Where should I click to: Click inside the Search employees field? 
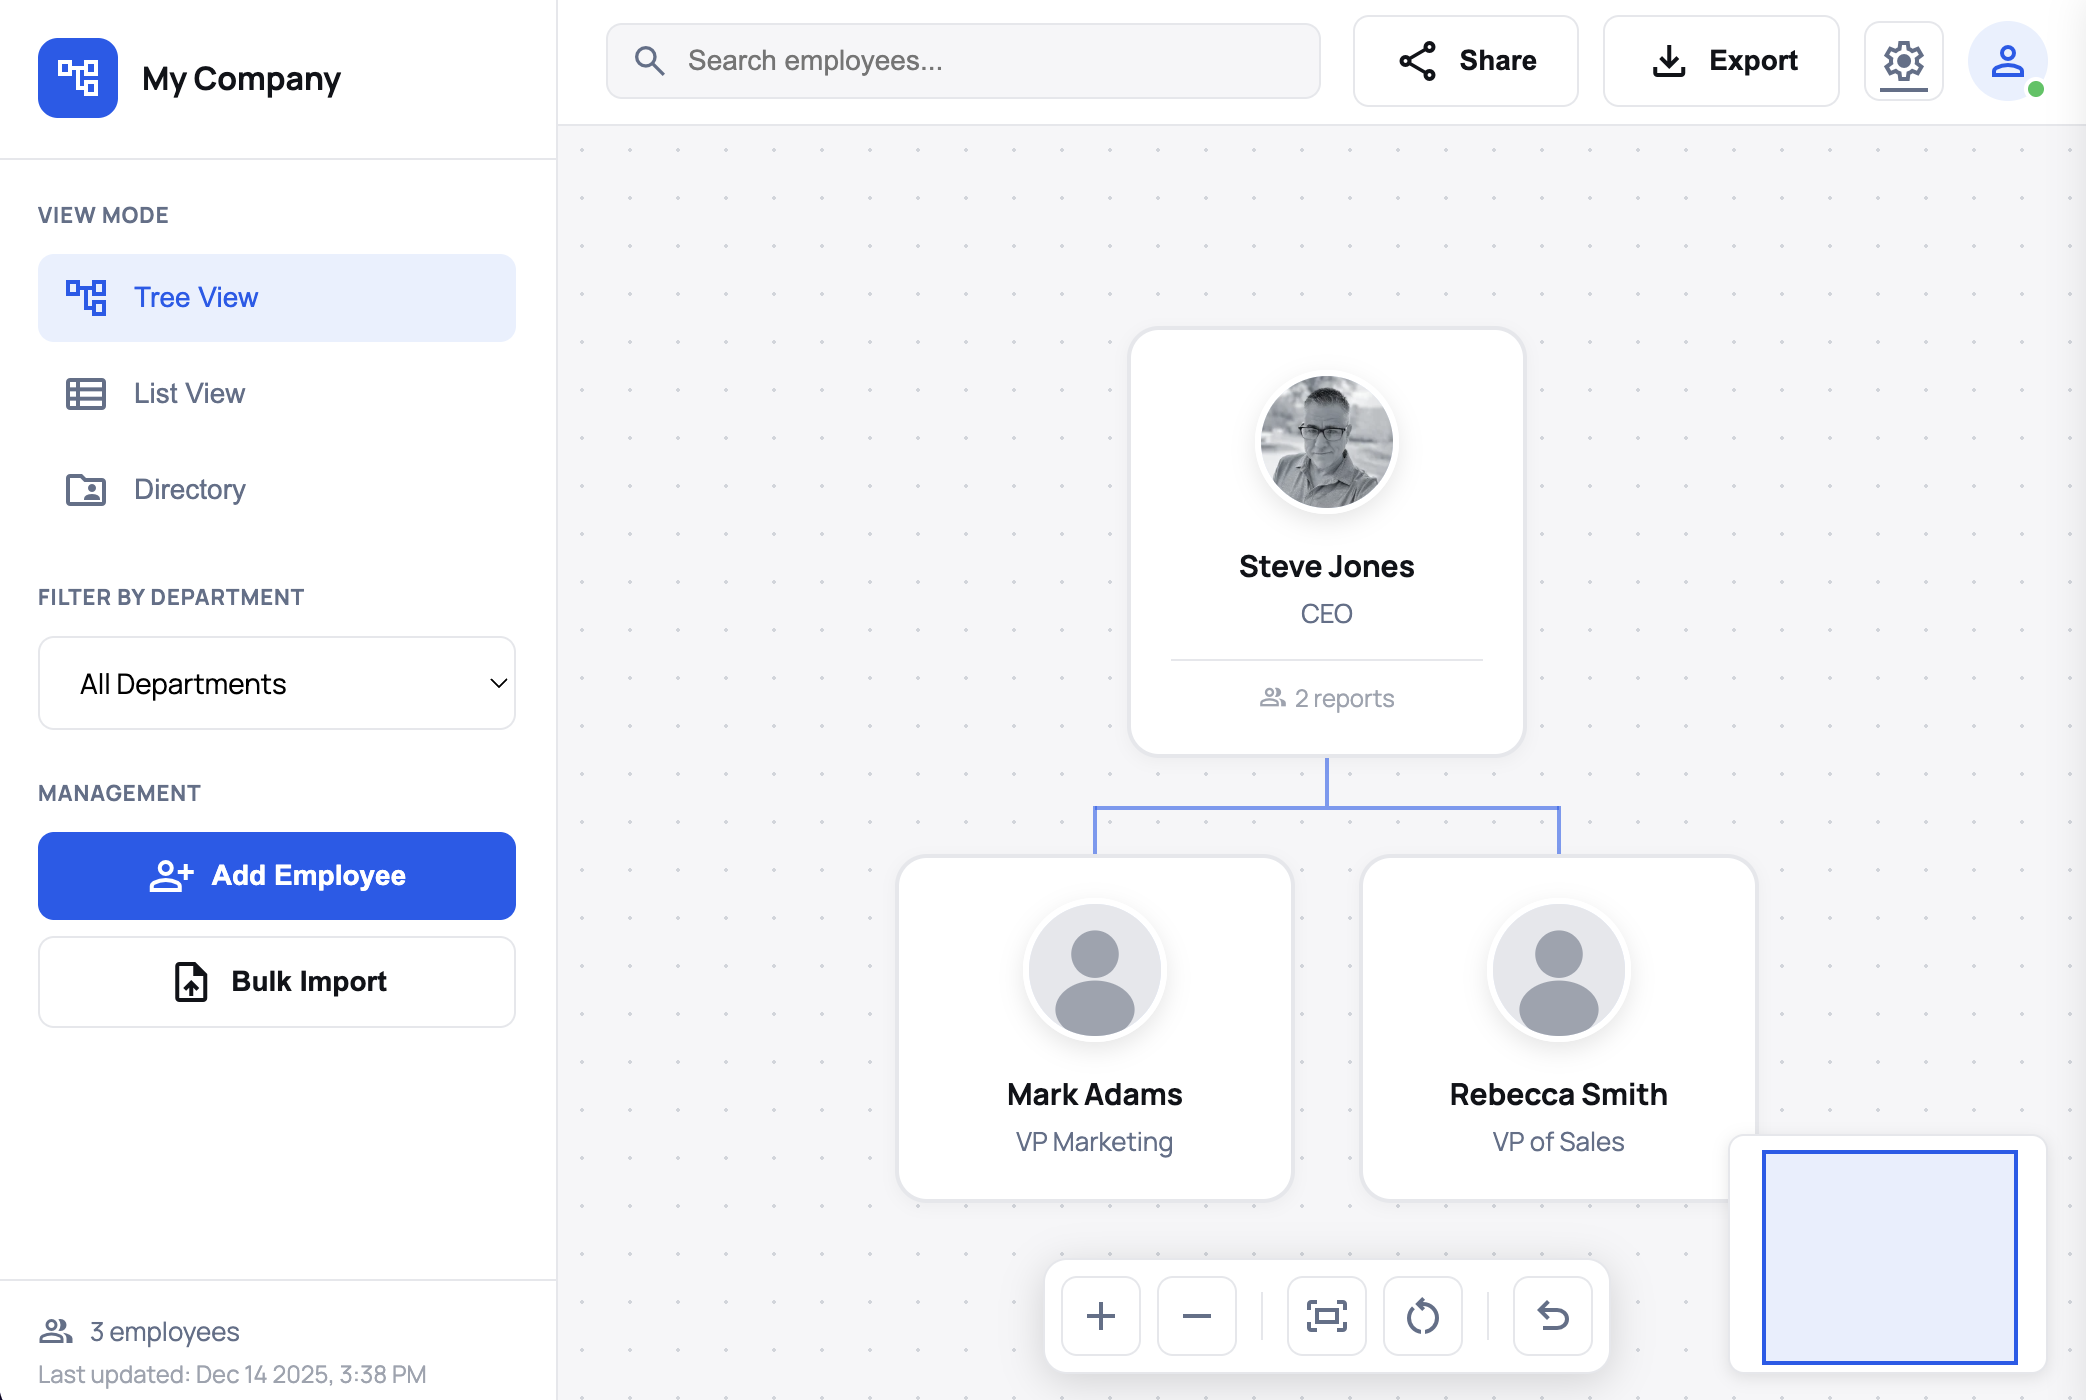963,61
